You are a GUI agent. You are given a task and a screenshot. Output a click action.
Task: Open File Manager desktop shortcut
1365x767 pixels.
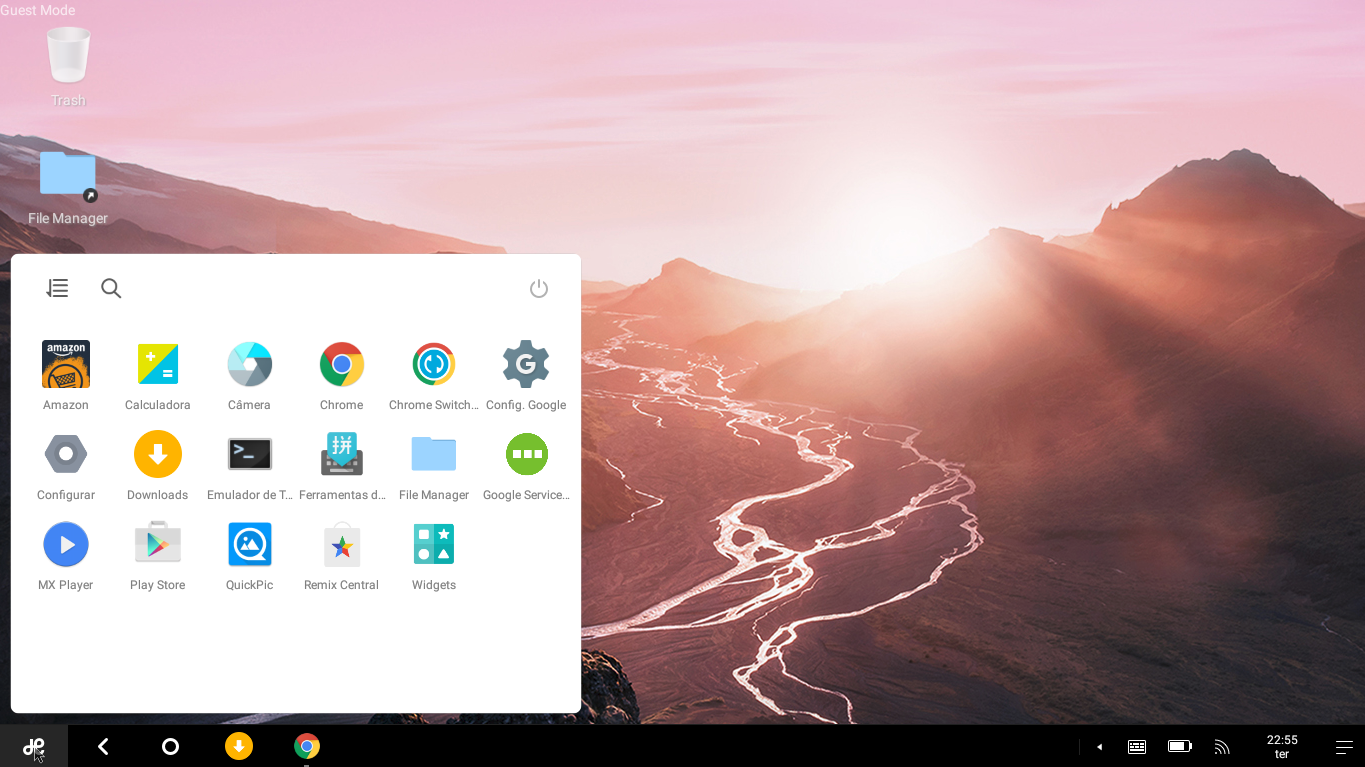pos(67,188)
